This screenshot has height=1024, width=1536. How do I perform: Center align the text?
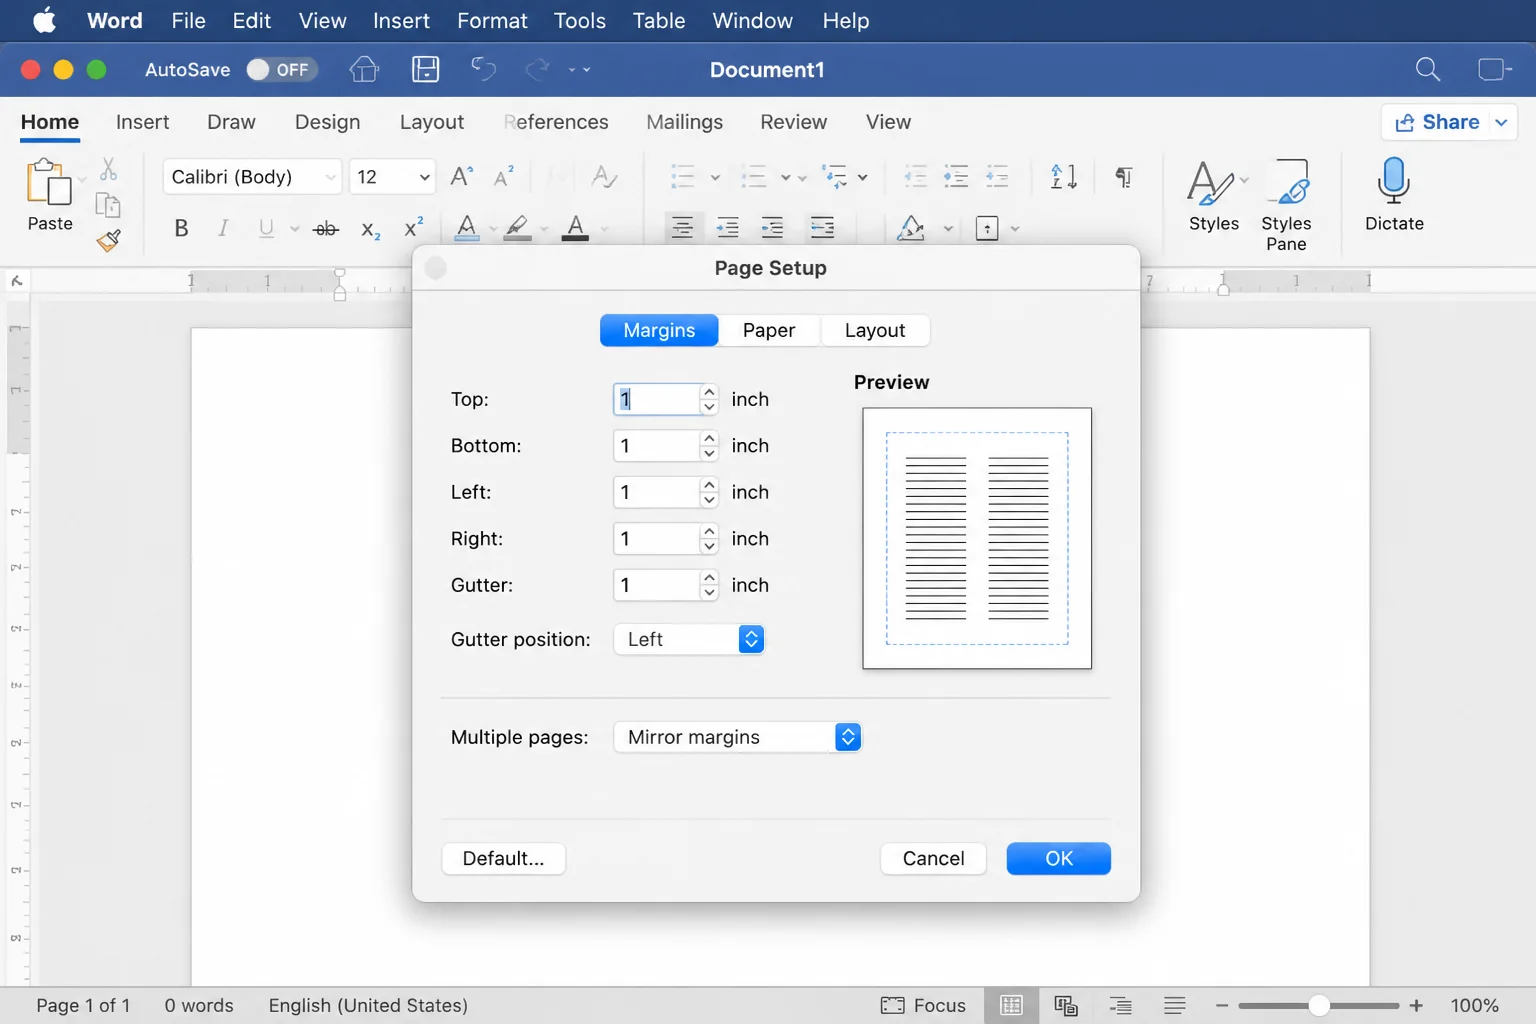(x=682, y=228)
